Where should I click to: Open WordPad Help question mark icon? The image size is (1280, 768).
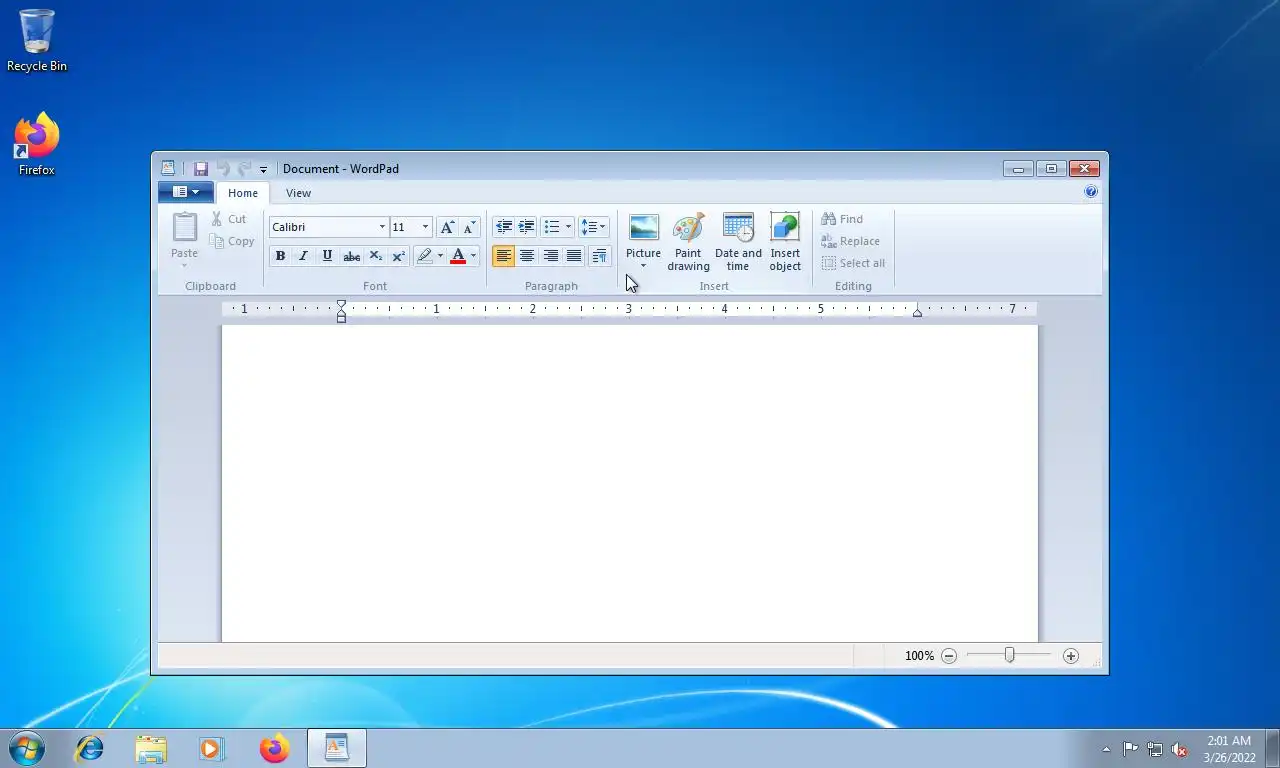[x=1091, y=192]
